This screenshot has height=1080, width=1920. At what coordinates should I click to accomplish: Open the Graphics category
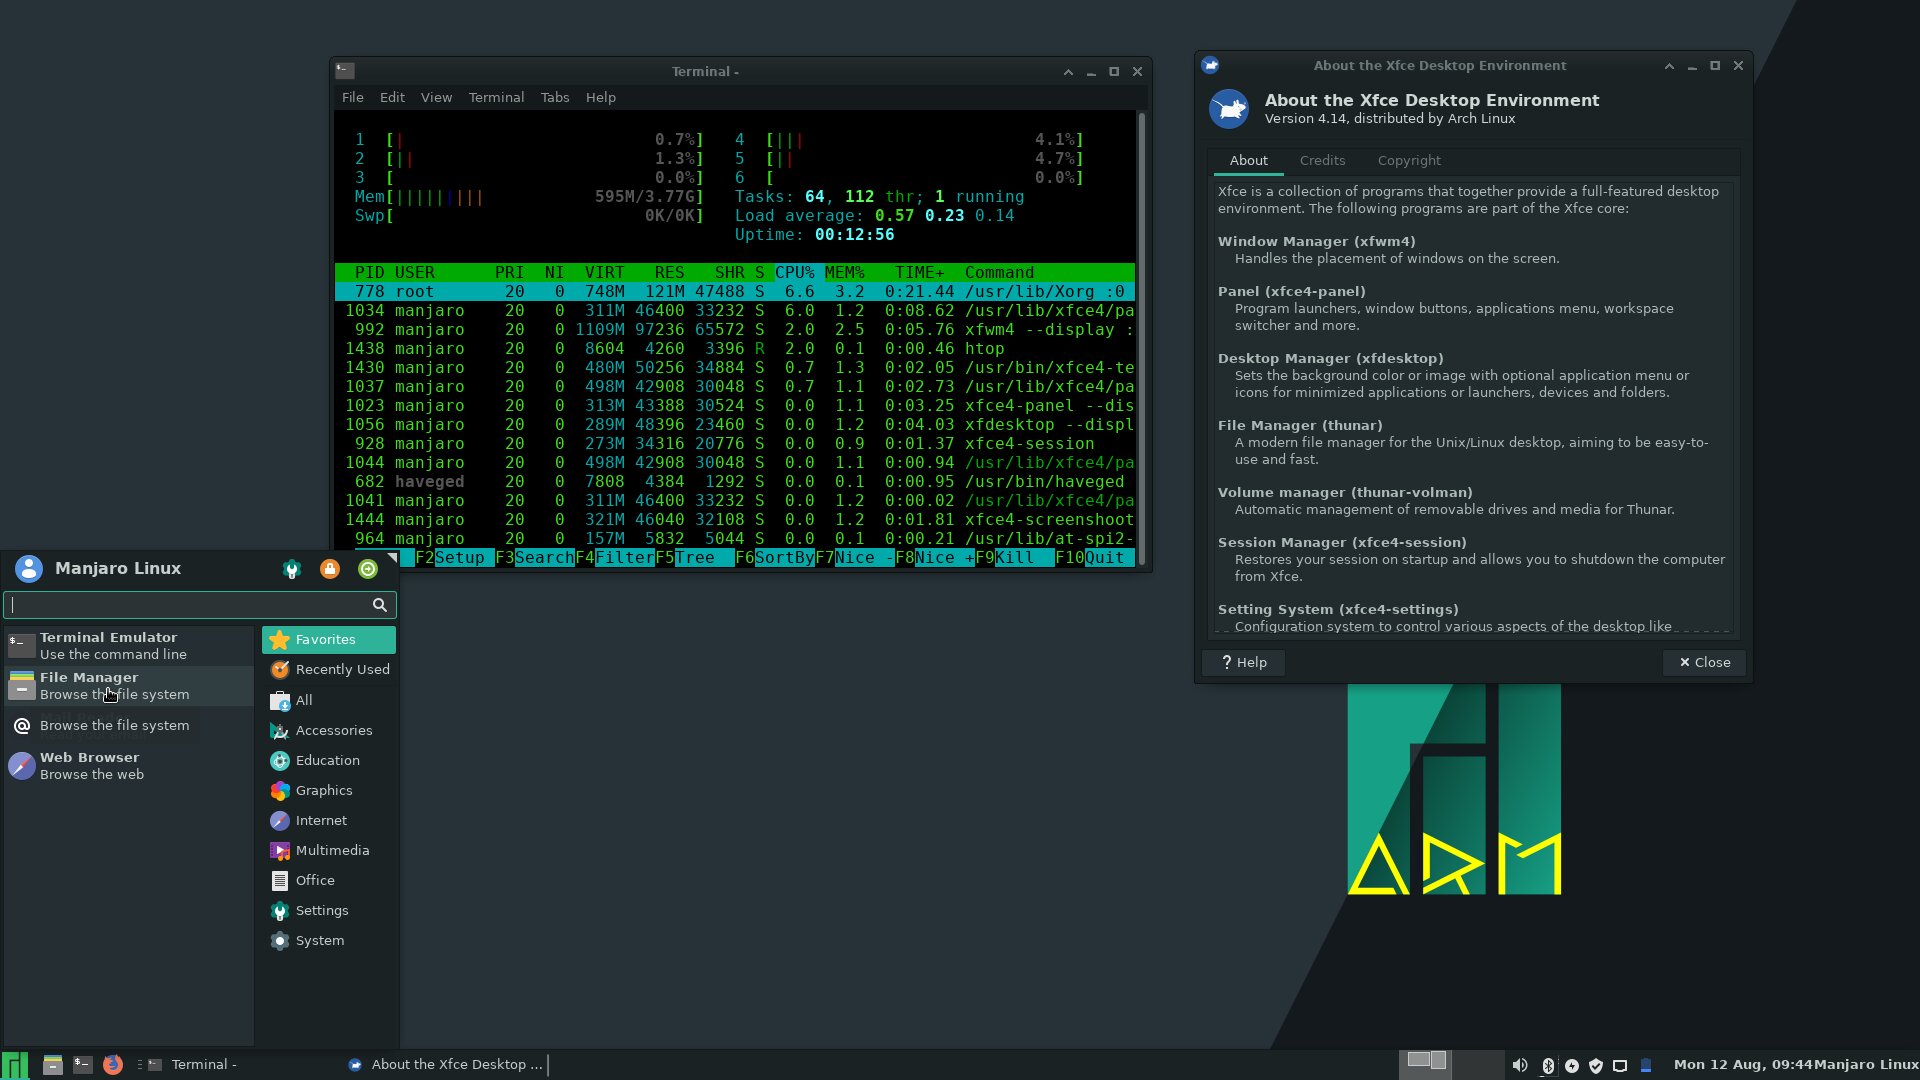coord(329,790)
